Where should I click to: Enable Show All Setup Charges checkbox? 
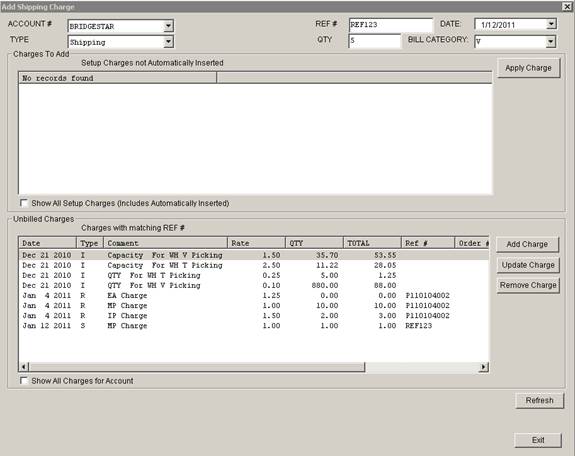coord(24,203)
